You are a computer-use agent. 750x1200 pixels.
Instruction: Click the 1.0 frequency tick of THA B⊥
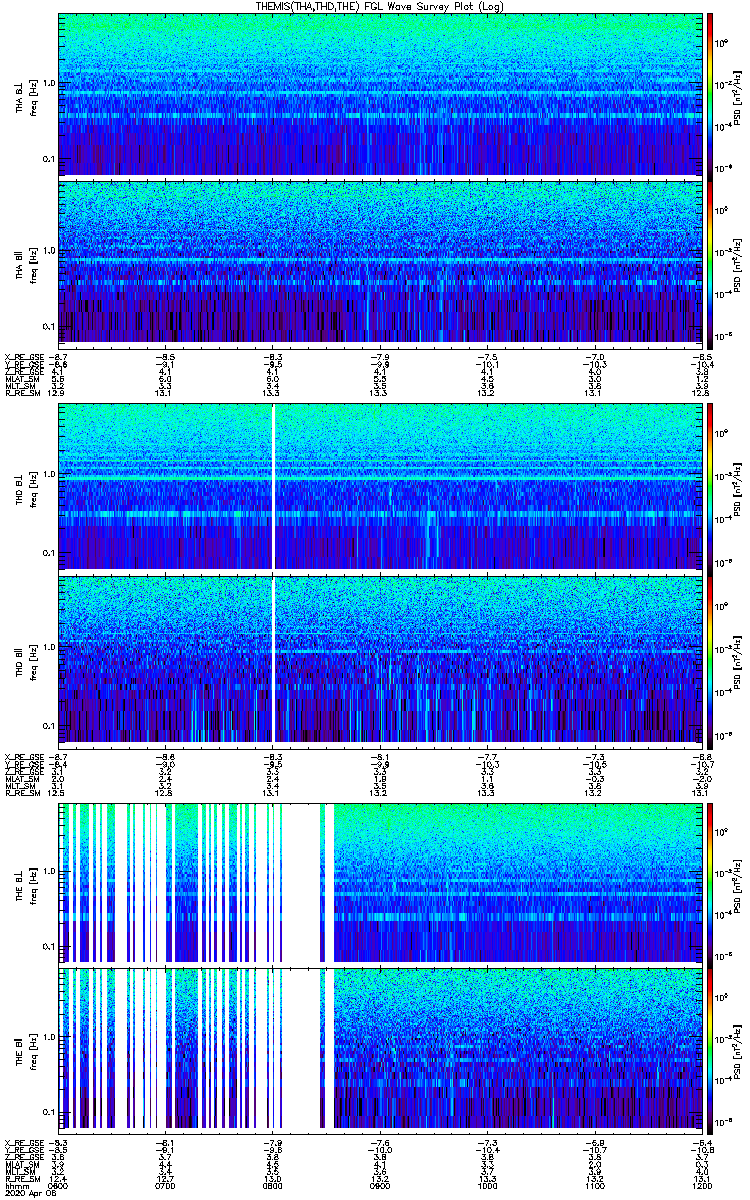[50, 82]
